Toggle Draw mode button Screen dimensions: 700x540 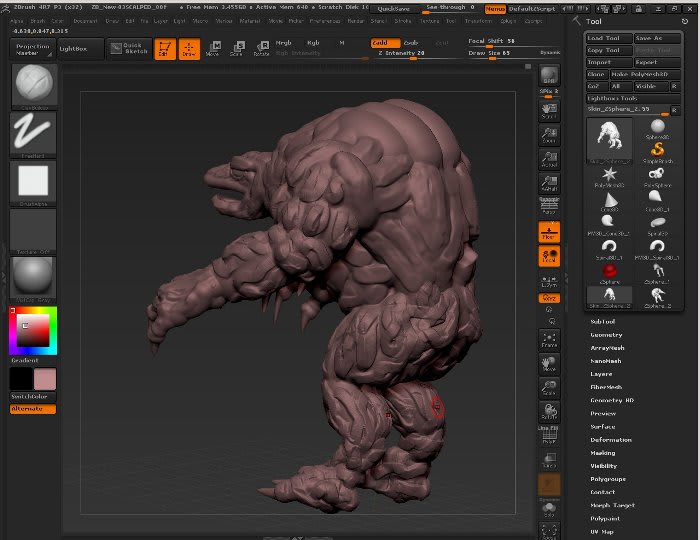point(189,49)
